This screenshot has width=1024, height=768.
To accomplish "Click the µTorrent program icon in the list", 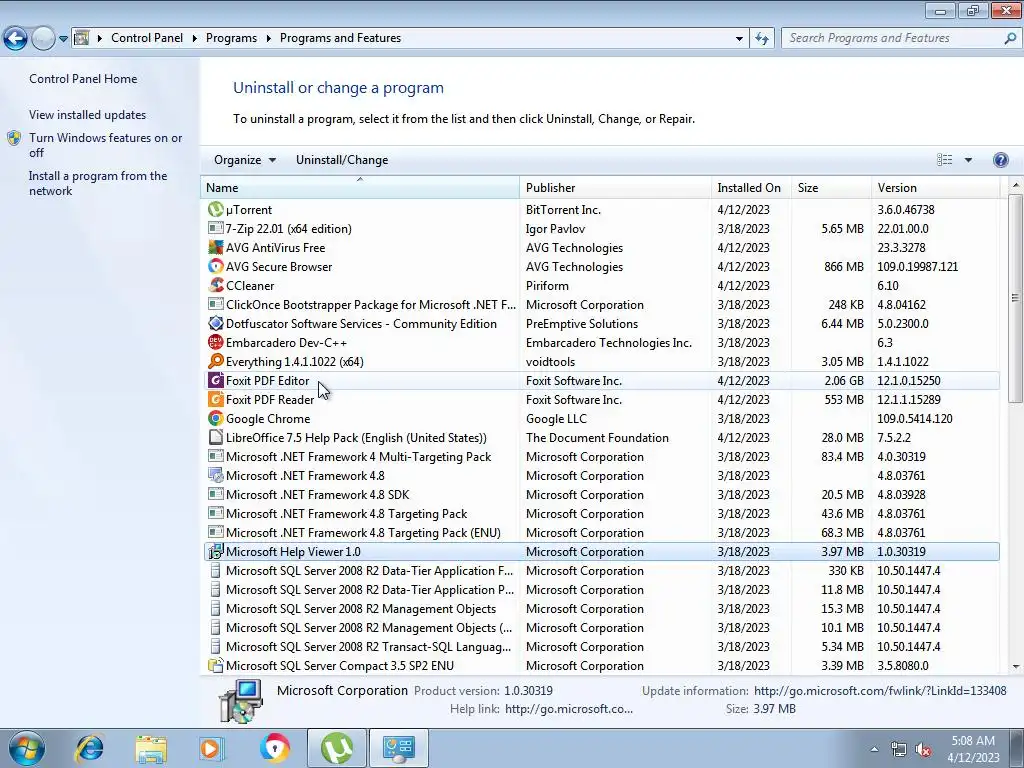I will pyautogui.click(x=216, y=210).
